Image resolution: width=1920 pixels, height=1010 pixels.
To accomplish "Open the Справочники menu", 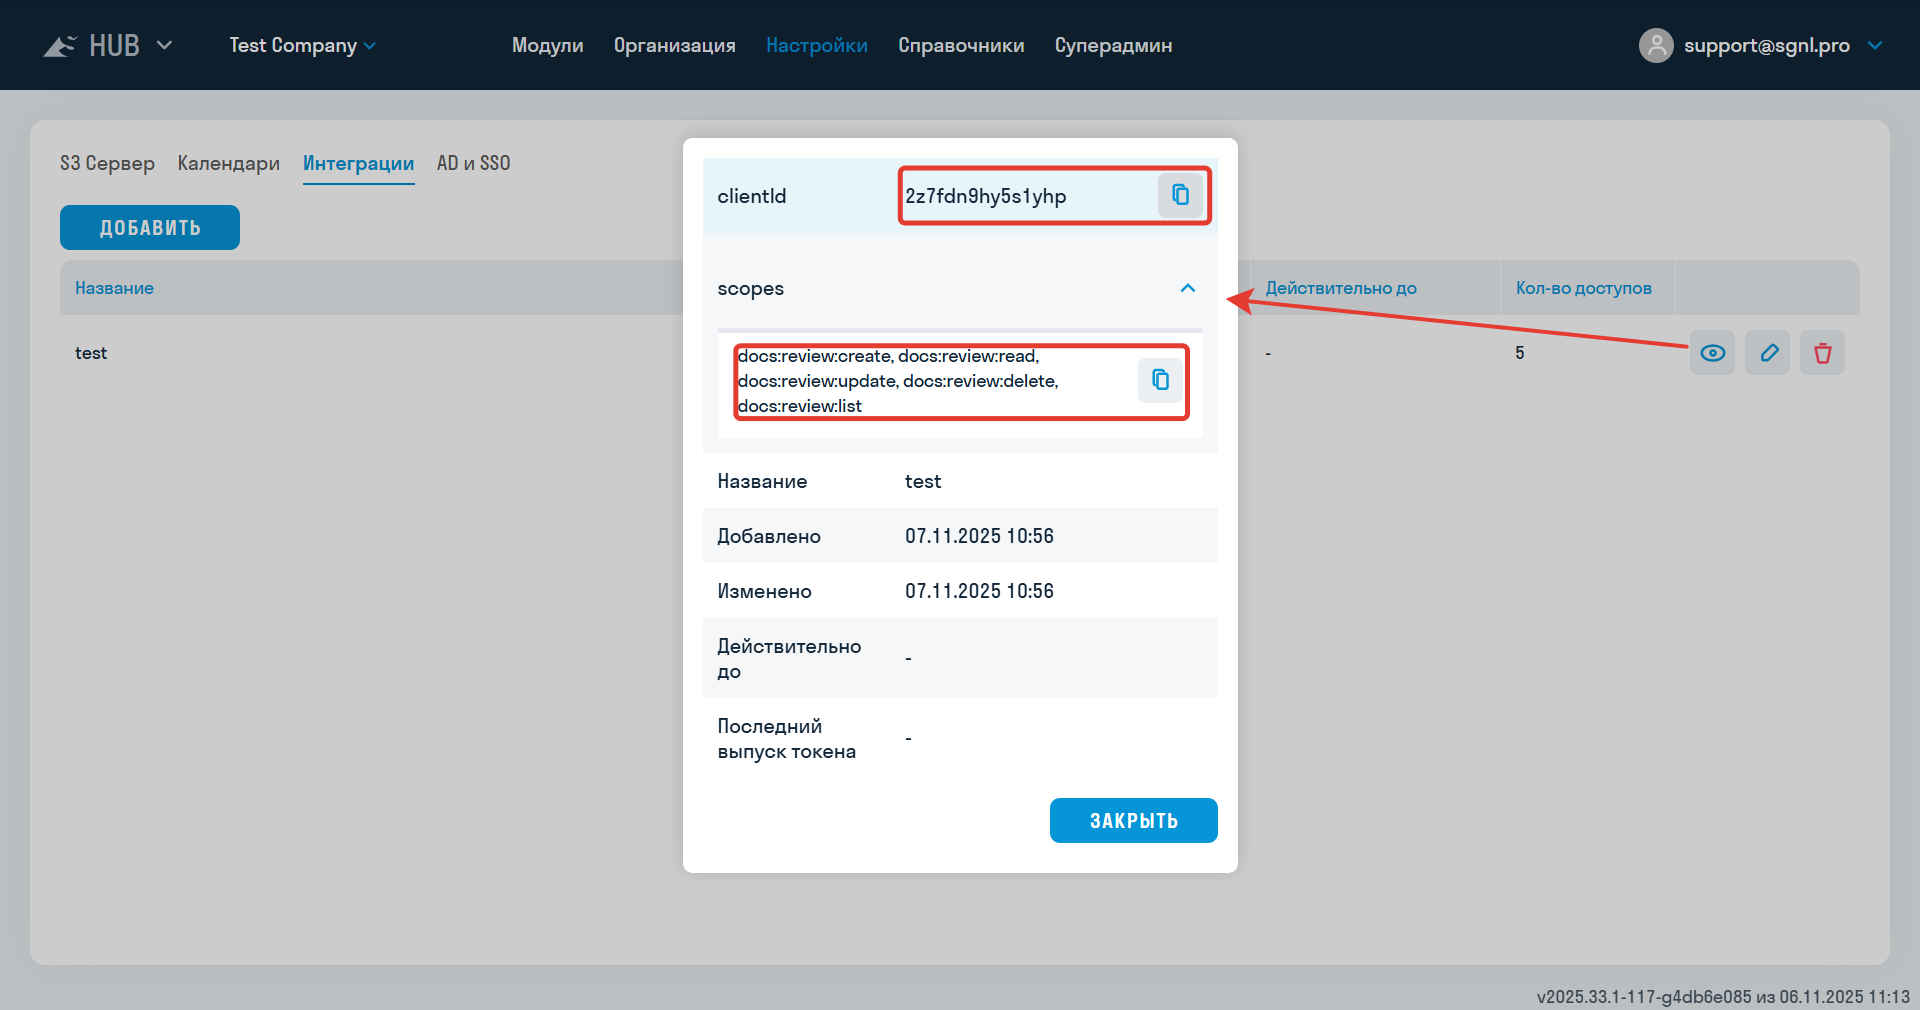I will [x=960, y=46].
